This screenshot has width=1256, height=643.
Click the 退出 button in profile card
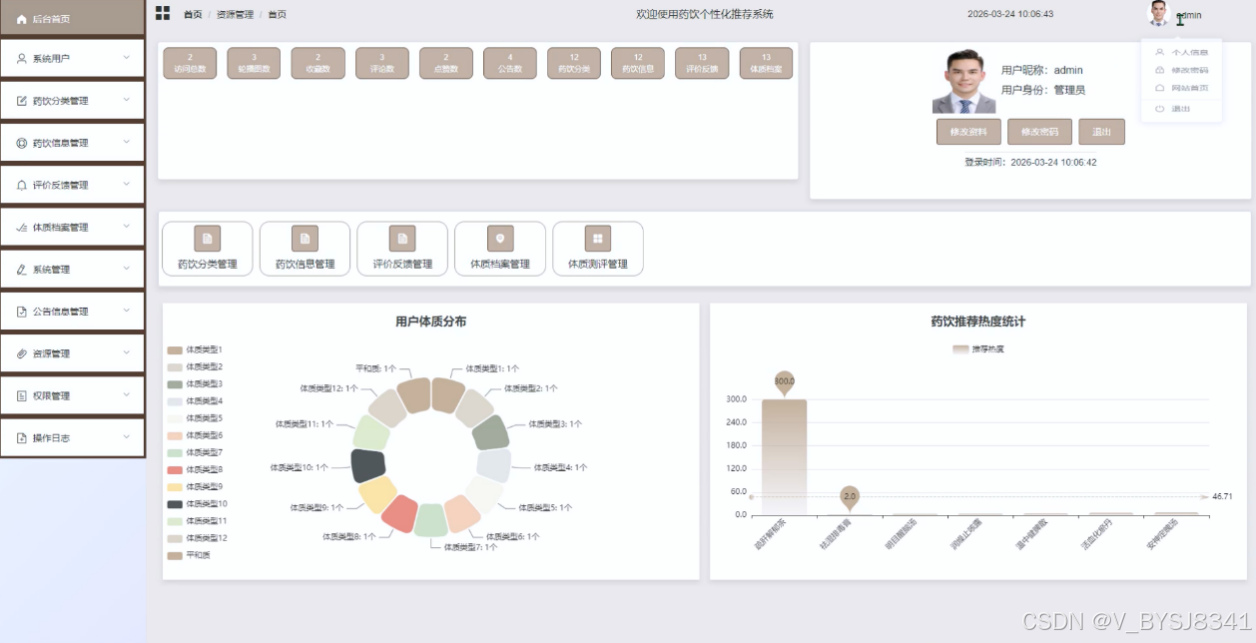point(1102,132)
